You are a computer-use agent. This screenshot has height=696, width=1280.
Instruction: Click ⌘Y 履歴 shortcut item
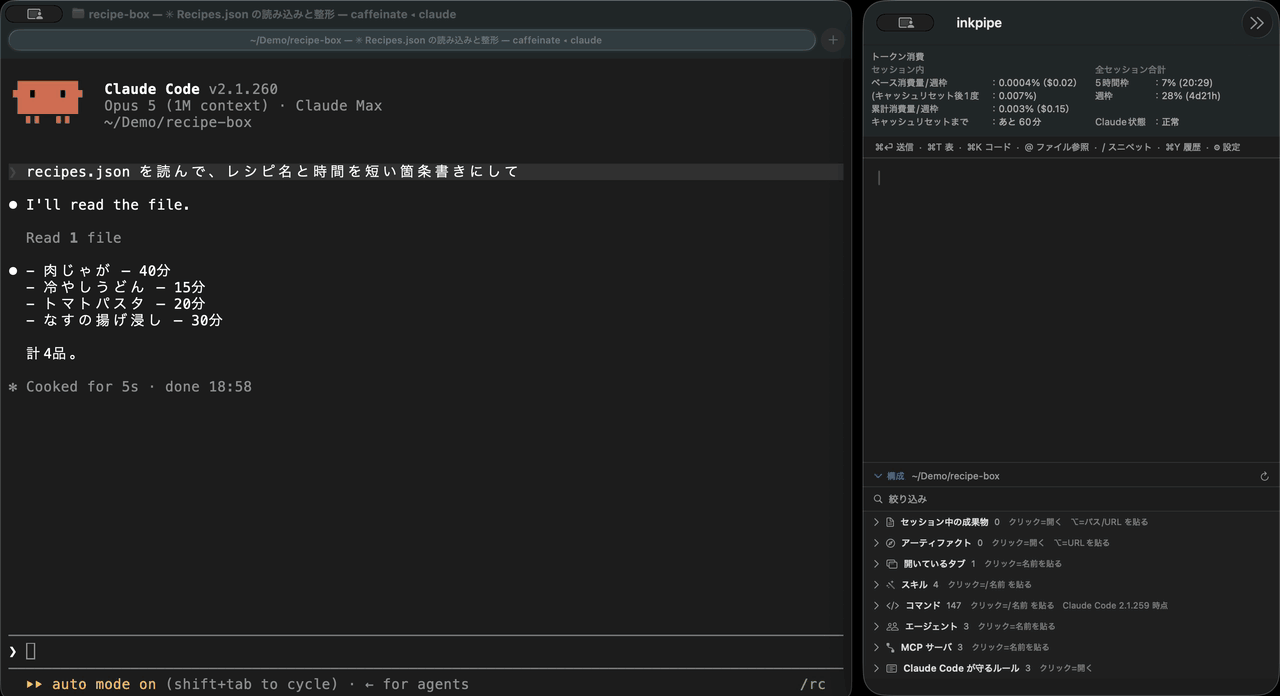(x=1183, y=147)
